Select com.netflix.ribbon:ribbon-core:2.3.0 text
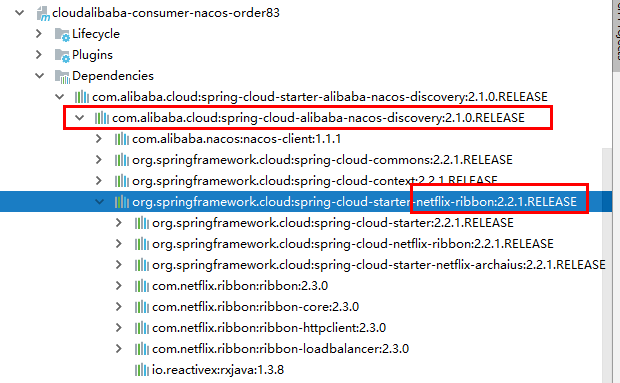Image resolution: width=620 pixels, height=383 pixels. [x=255, y=307]
